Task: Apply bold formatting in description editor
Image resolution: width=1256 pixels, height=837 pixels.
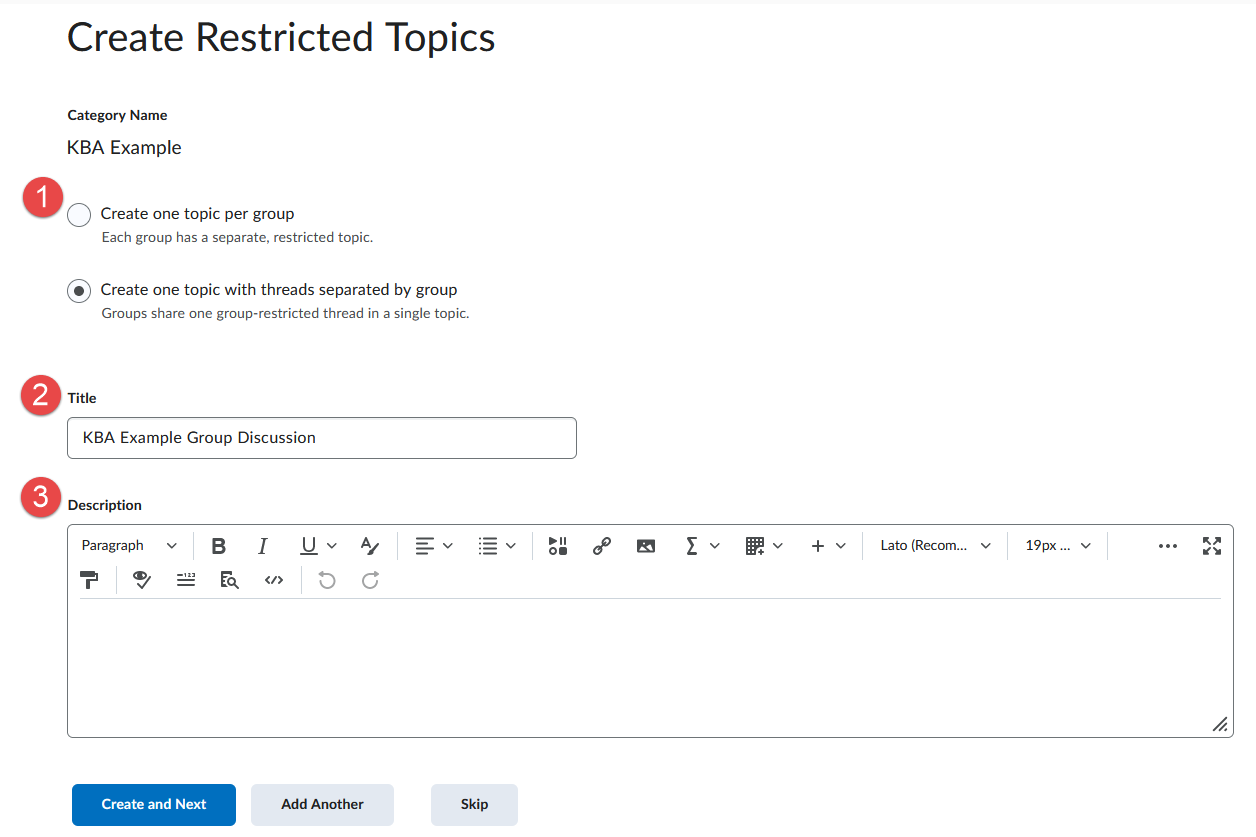Action: (219, 546)
